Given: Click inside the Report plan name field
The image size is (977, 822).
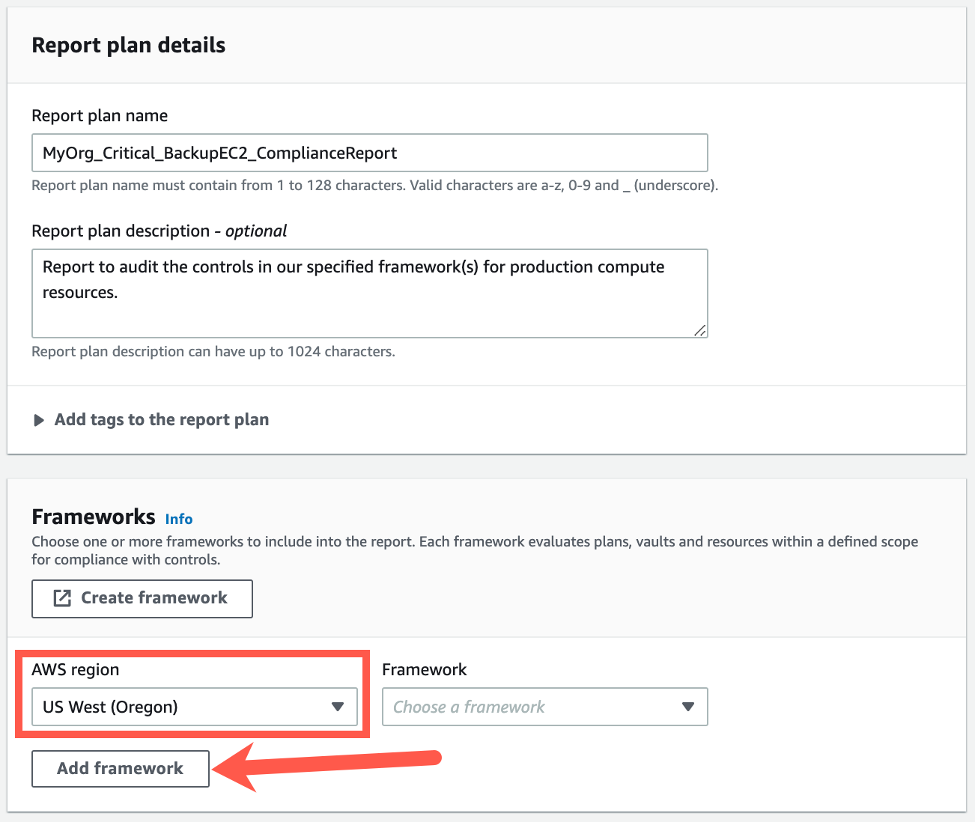Looking at the screenshot, I should (x=370, y=152).
